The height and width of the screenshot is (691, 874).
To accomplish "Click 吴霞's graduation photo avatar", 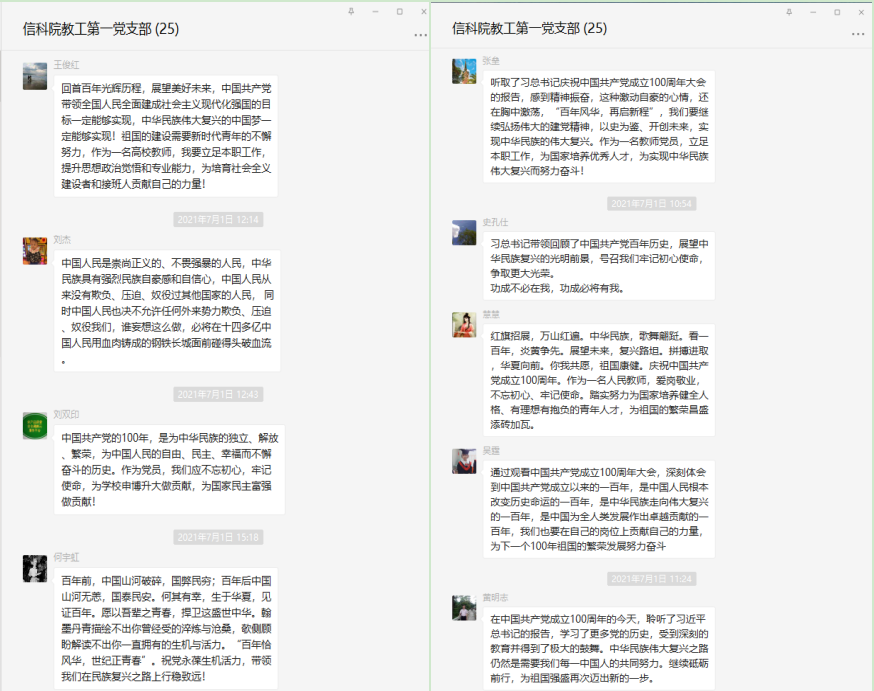I will click(x=464, y=461).
